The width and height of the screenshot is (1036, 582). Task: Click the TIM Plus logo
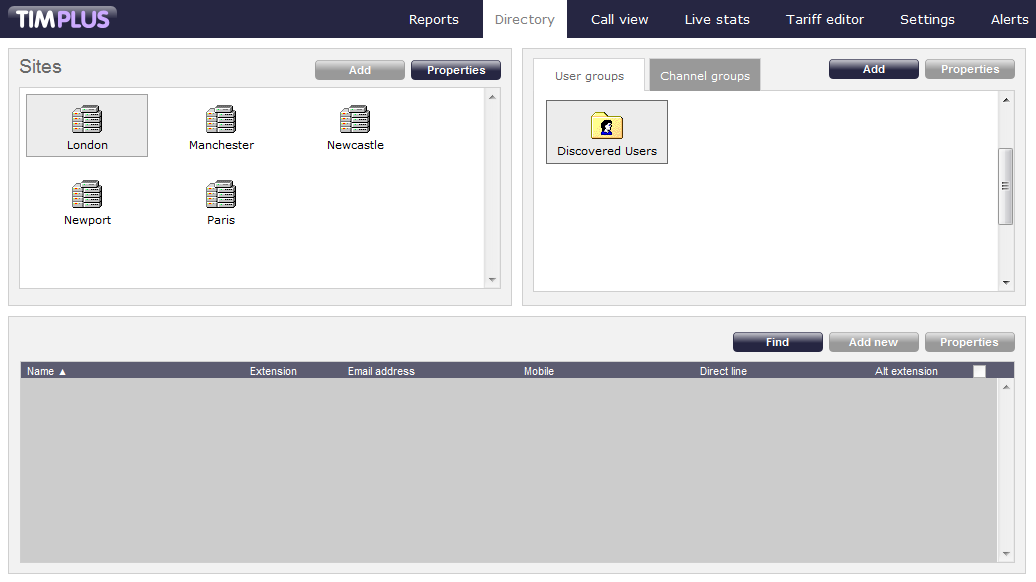pyautogui.click(x=62, y=18)
